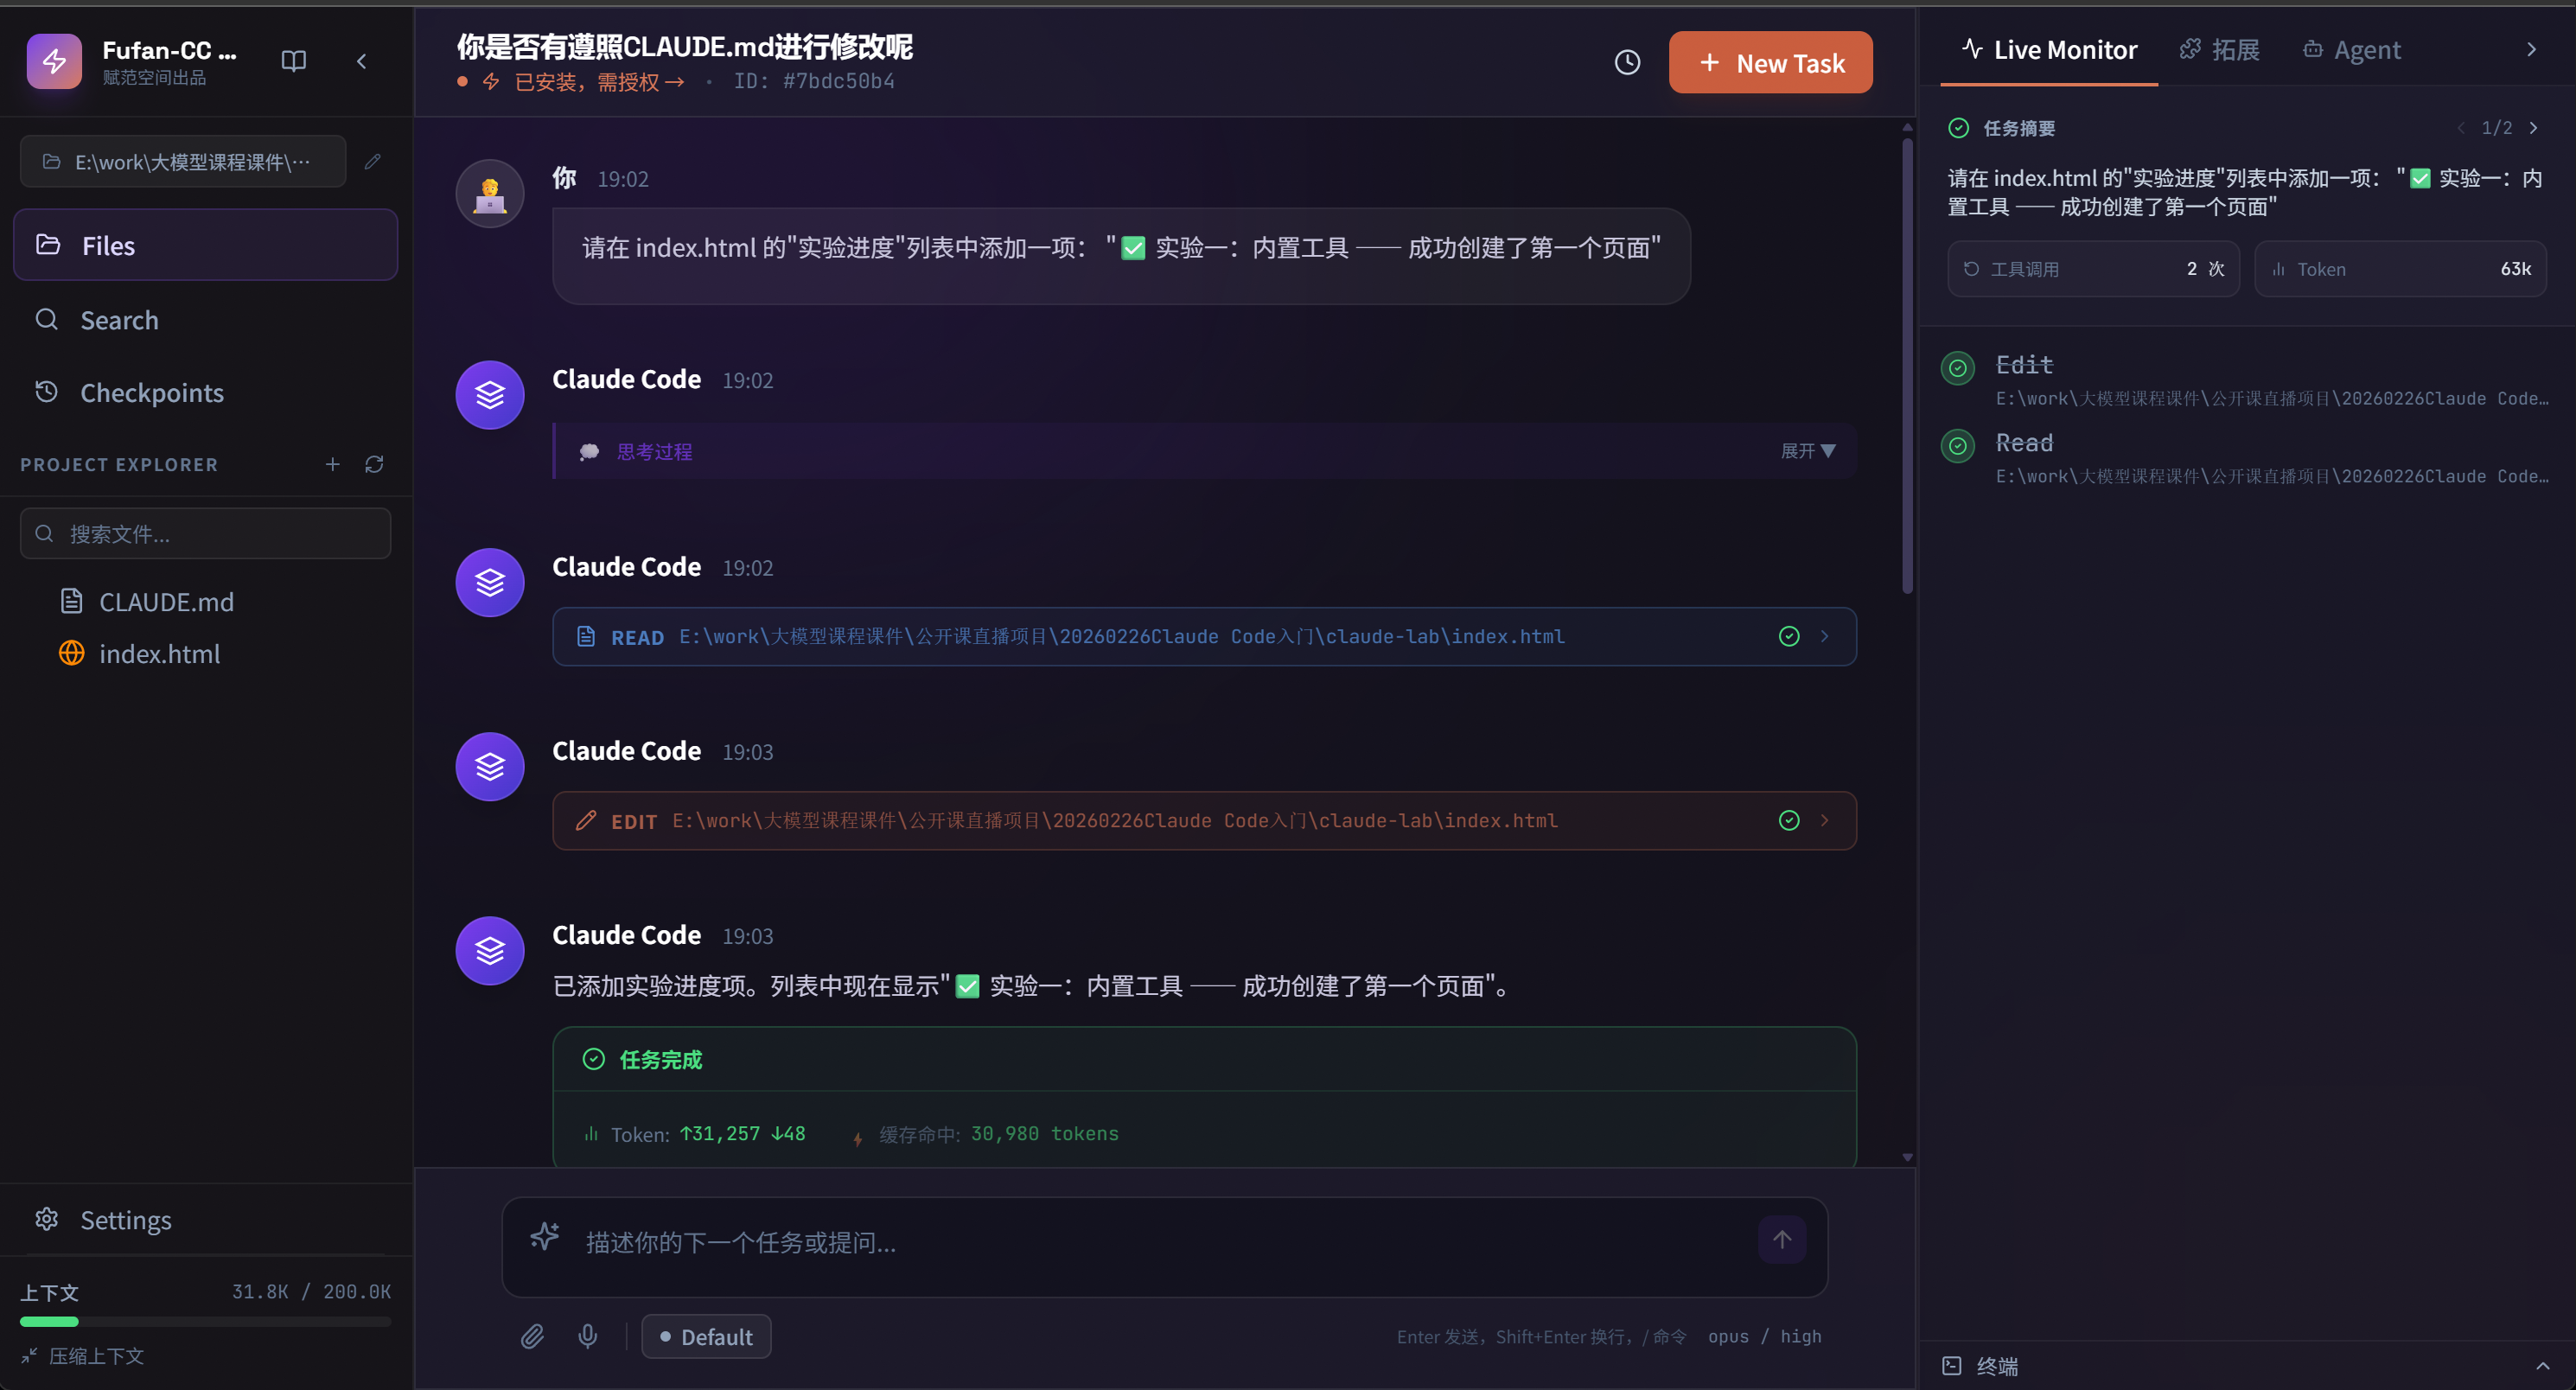
Task: Click the Claude Code avatar at 19:03 EDIT
Action: (490, 767)
